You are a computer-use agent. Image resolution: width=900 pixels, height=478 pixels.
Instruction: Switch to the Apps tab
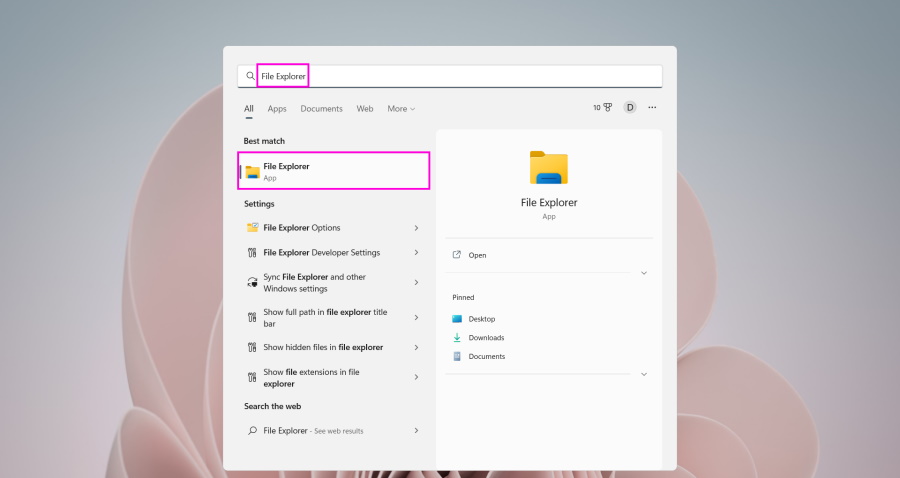[277, 109]
